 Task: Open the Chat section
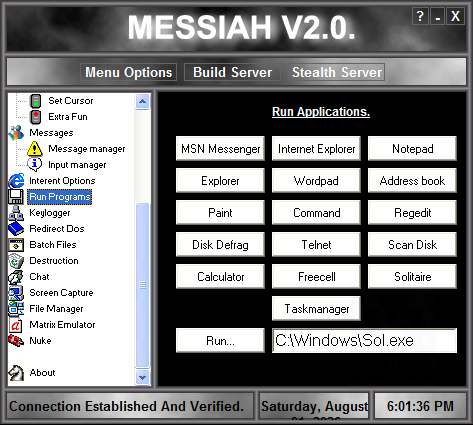click(x=39, y=277)
